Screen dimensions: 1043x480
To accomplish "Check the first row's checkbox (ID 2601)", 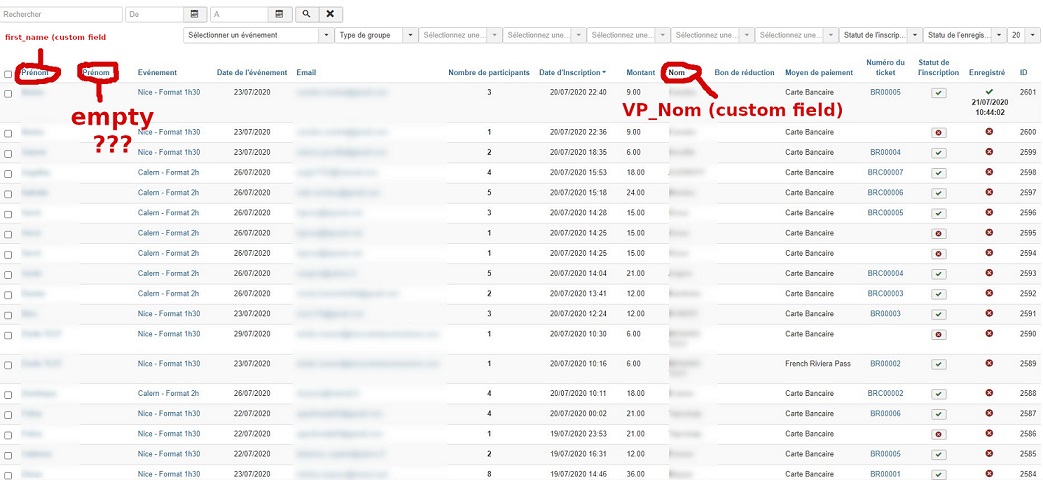I will point(9,93).
